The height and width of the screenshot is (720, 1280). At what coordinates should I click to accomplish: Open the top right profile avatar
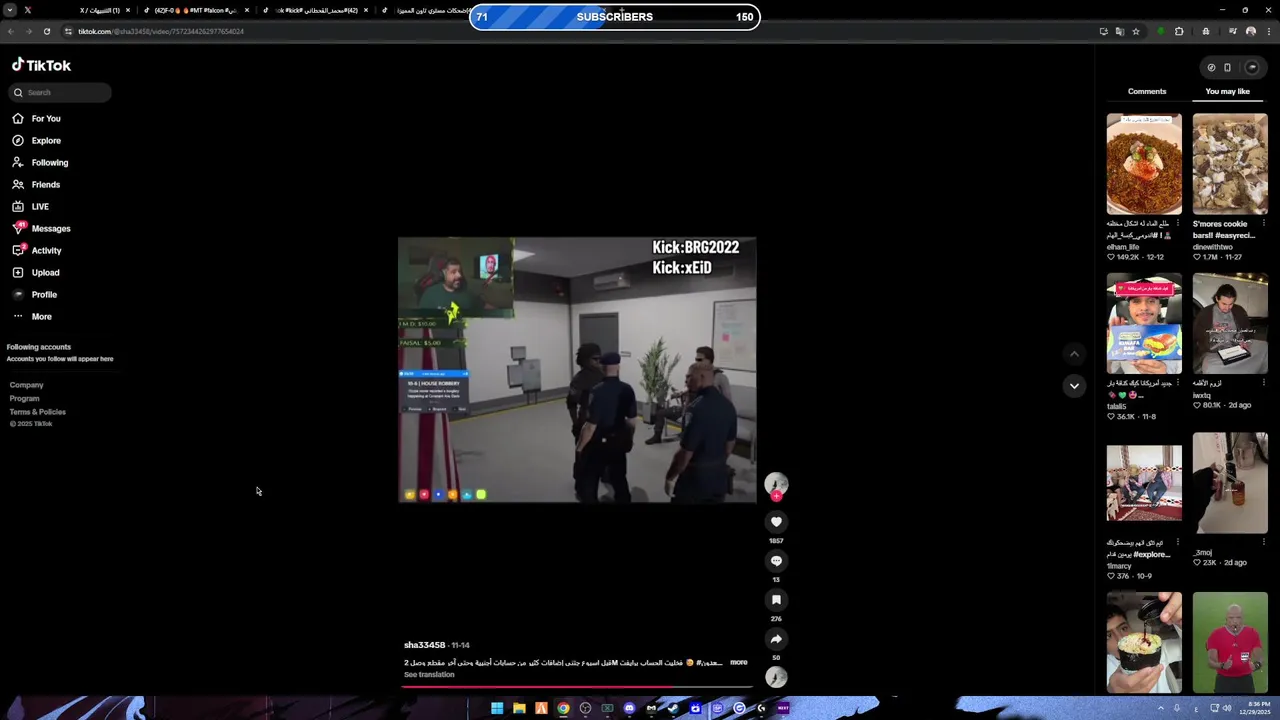[1252, 68]
